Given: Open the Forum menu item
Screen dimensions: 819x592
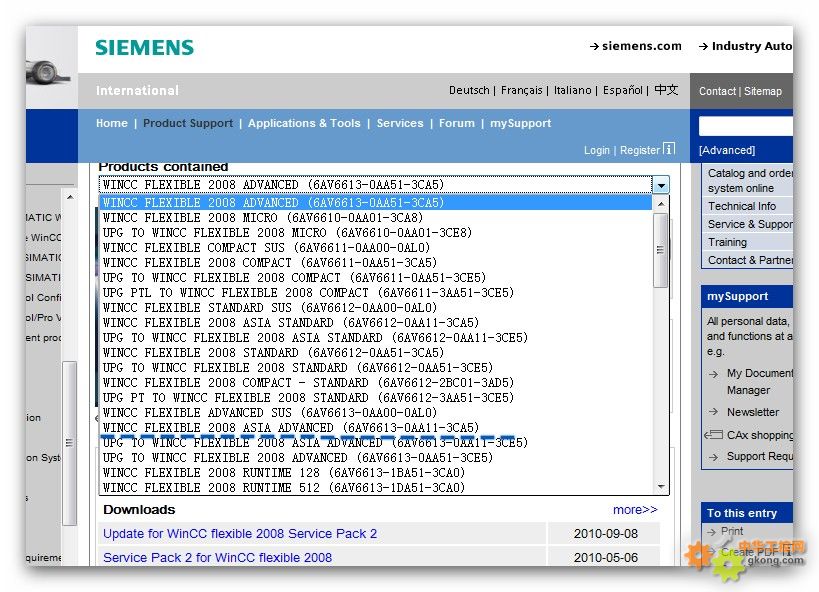Looking at the screenshot, I should point(457,123).
